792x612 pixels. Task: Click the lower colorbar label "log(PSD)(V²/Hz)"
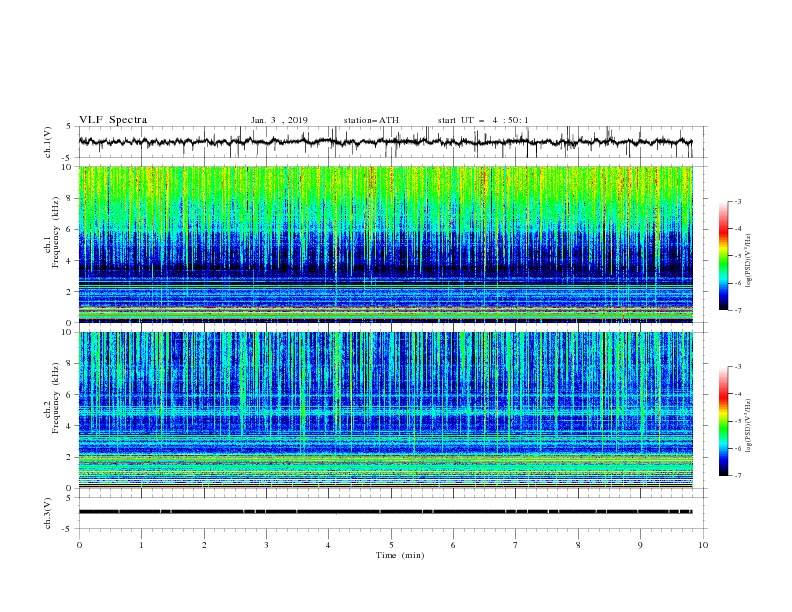click(x=749, y=425)
